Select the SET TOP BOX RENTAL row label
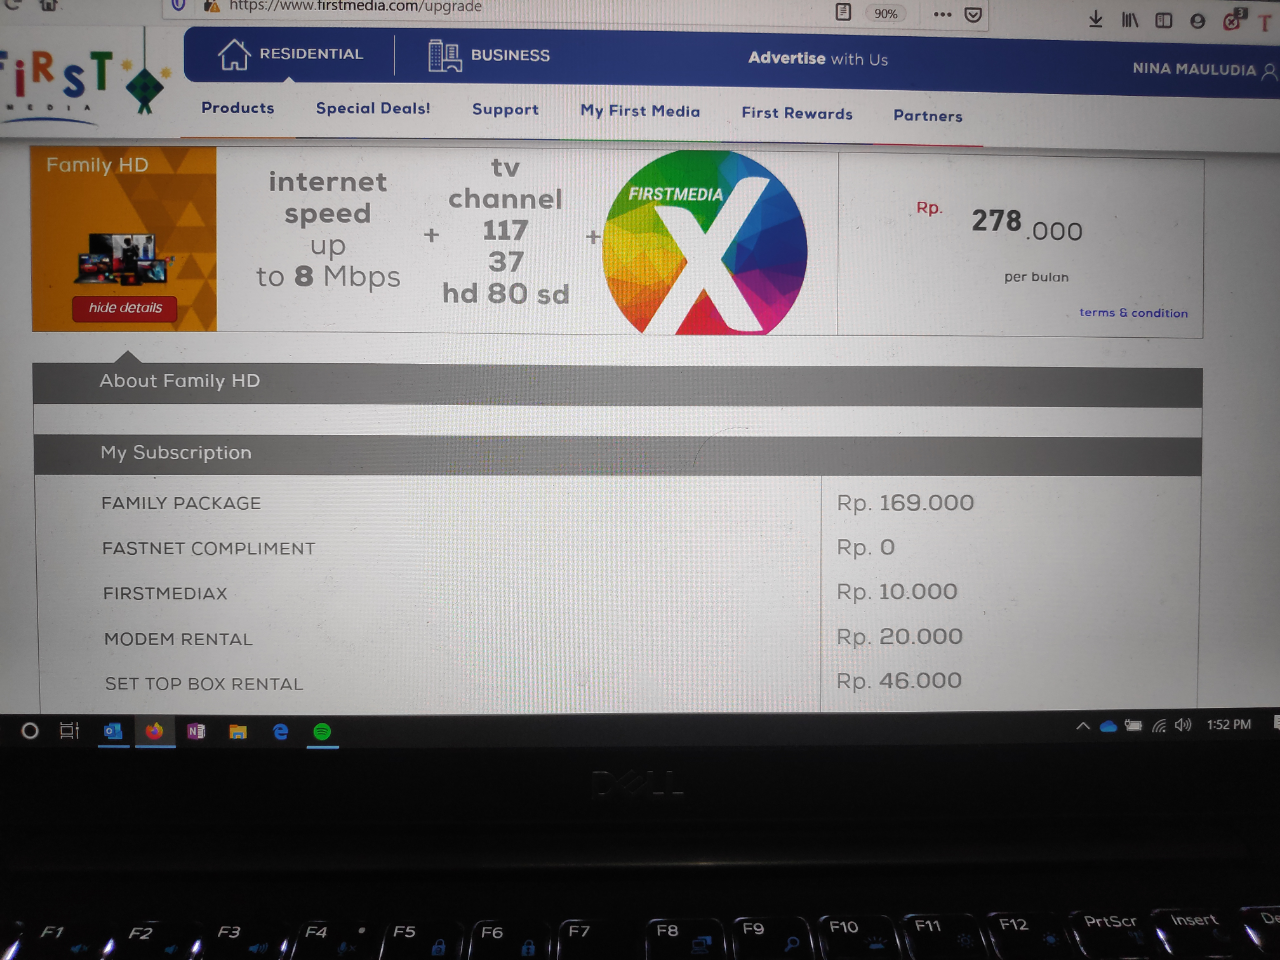The width and height of the screenshot is (1280, 960). tap(204, 684)
